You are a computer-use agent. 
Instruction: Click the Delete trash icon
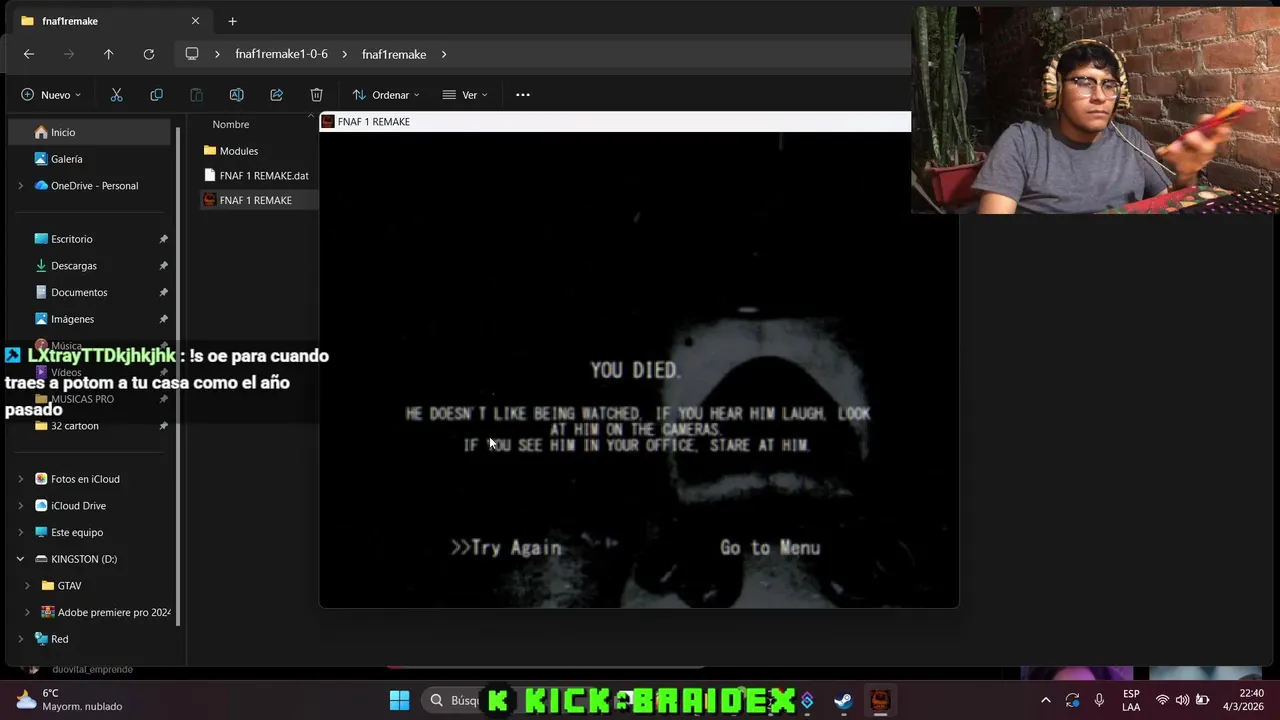point(316,95)
